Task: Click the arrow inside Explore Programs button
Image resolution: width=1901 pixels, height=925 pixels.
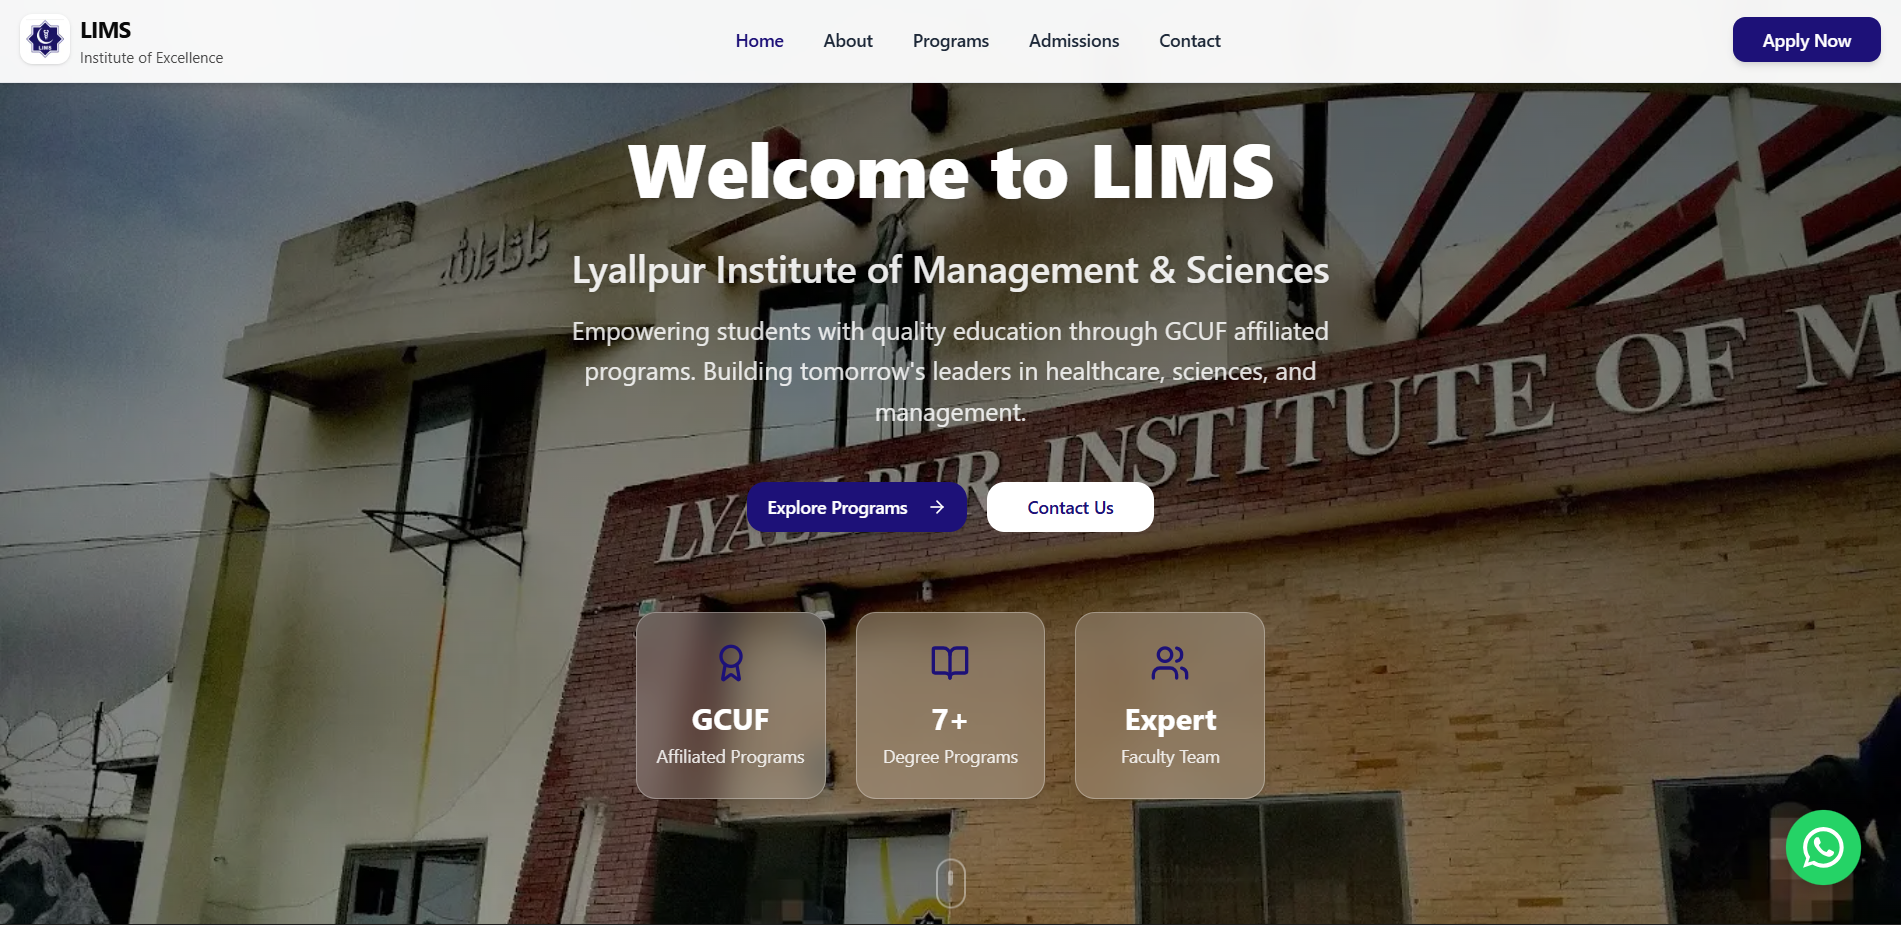Action: coord(936,507)
